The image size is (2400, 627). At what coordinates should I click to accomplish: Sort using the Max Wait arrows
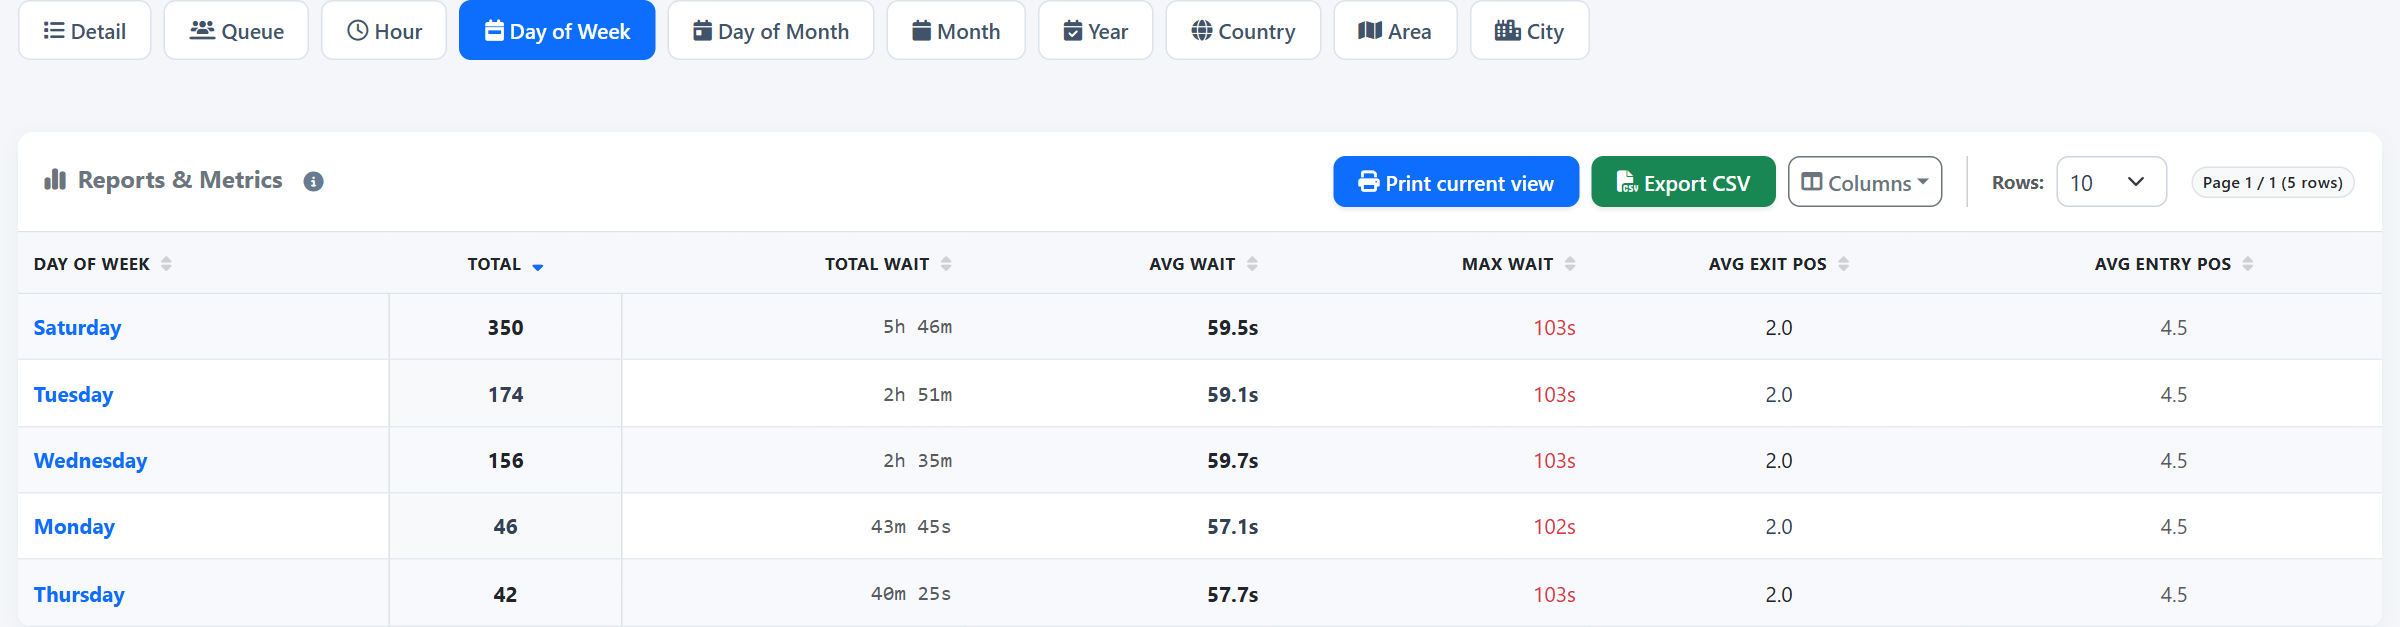(x=1570, y=264)
